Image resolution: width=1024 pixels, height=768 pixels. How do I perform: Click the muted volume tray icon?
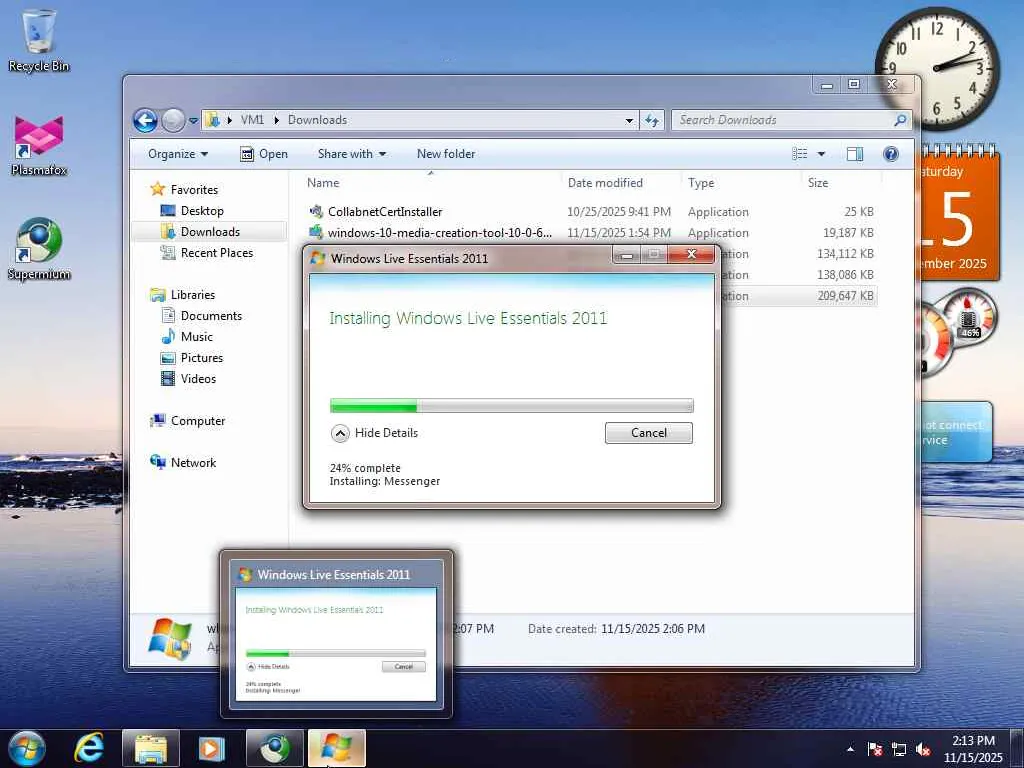point(923,750)
